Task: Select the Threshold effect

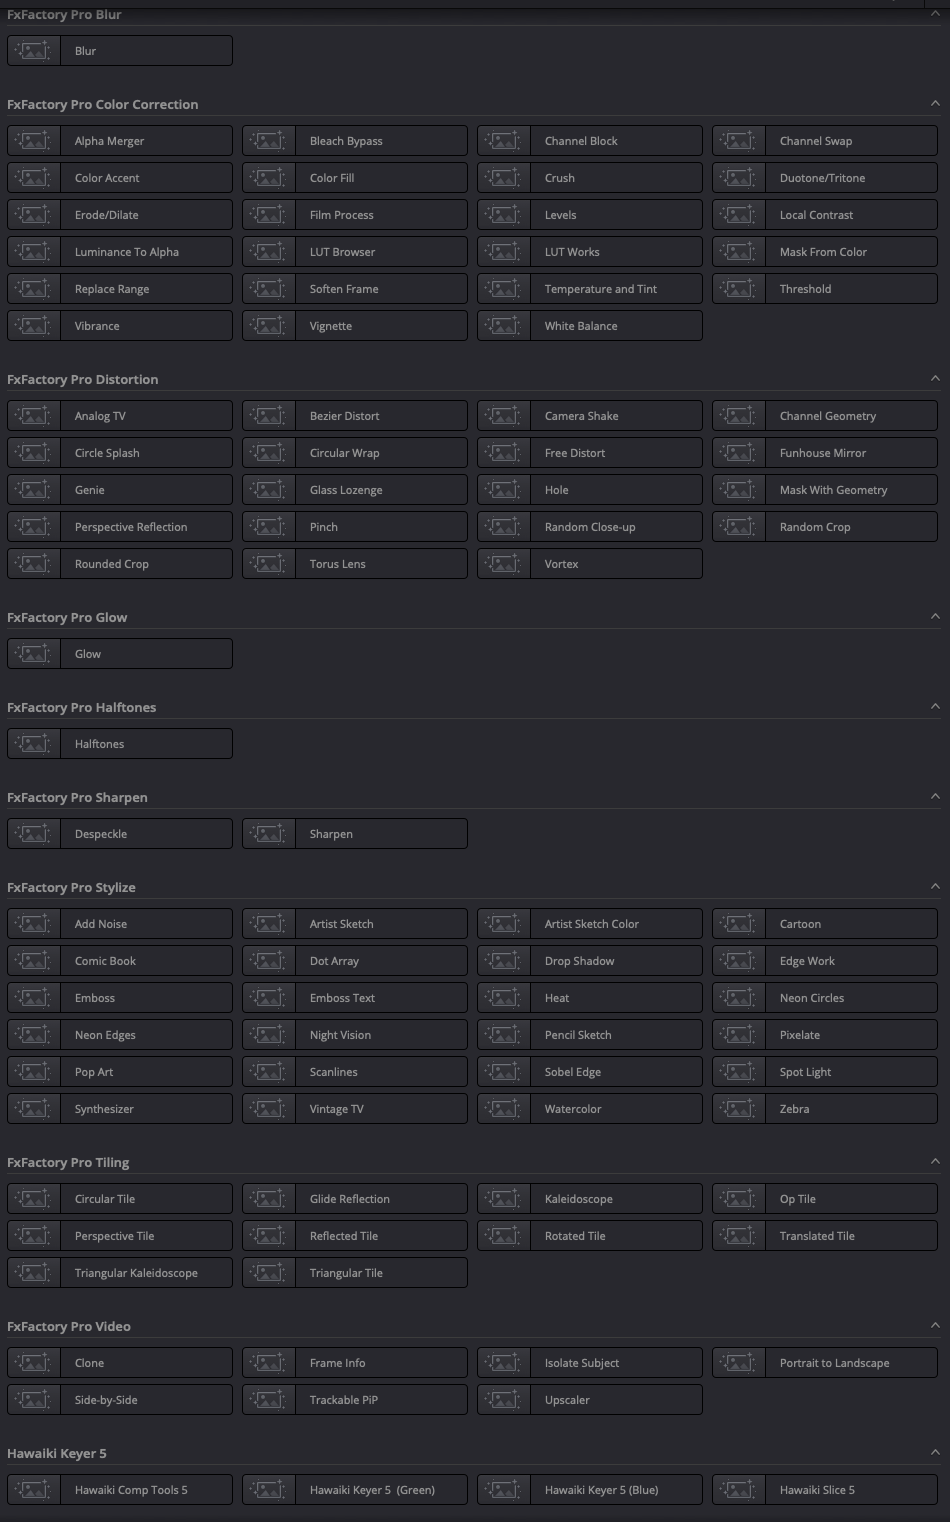Action: point(825,289)
